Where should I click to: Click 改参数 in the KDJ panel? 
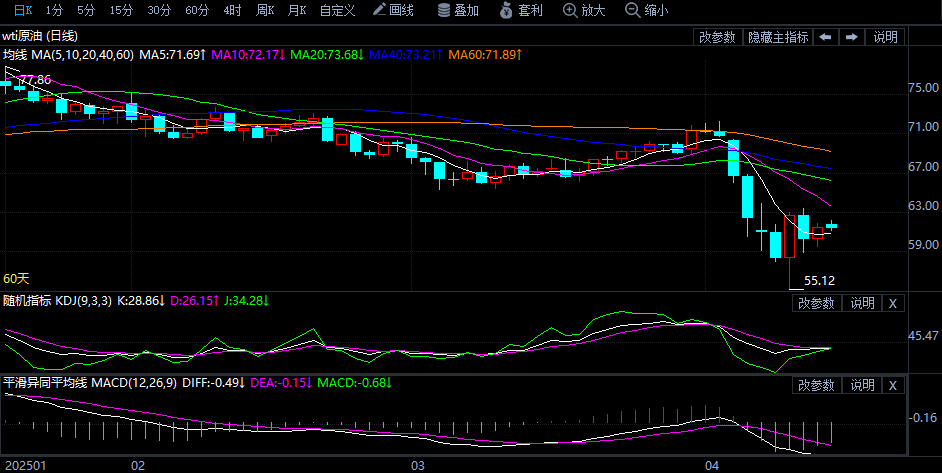816,303
